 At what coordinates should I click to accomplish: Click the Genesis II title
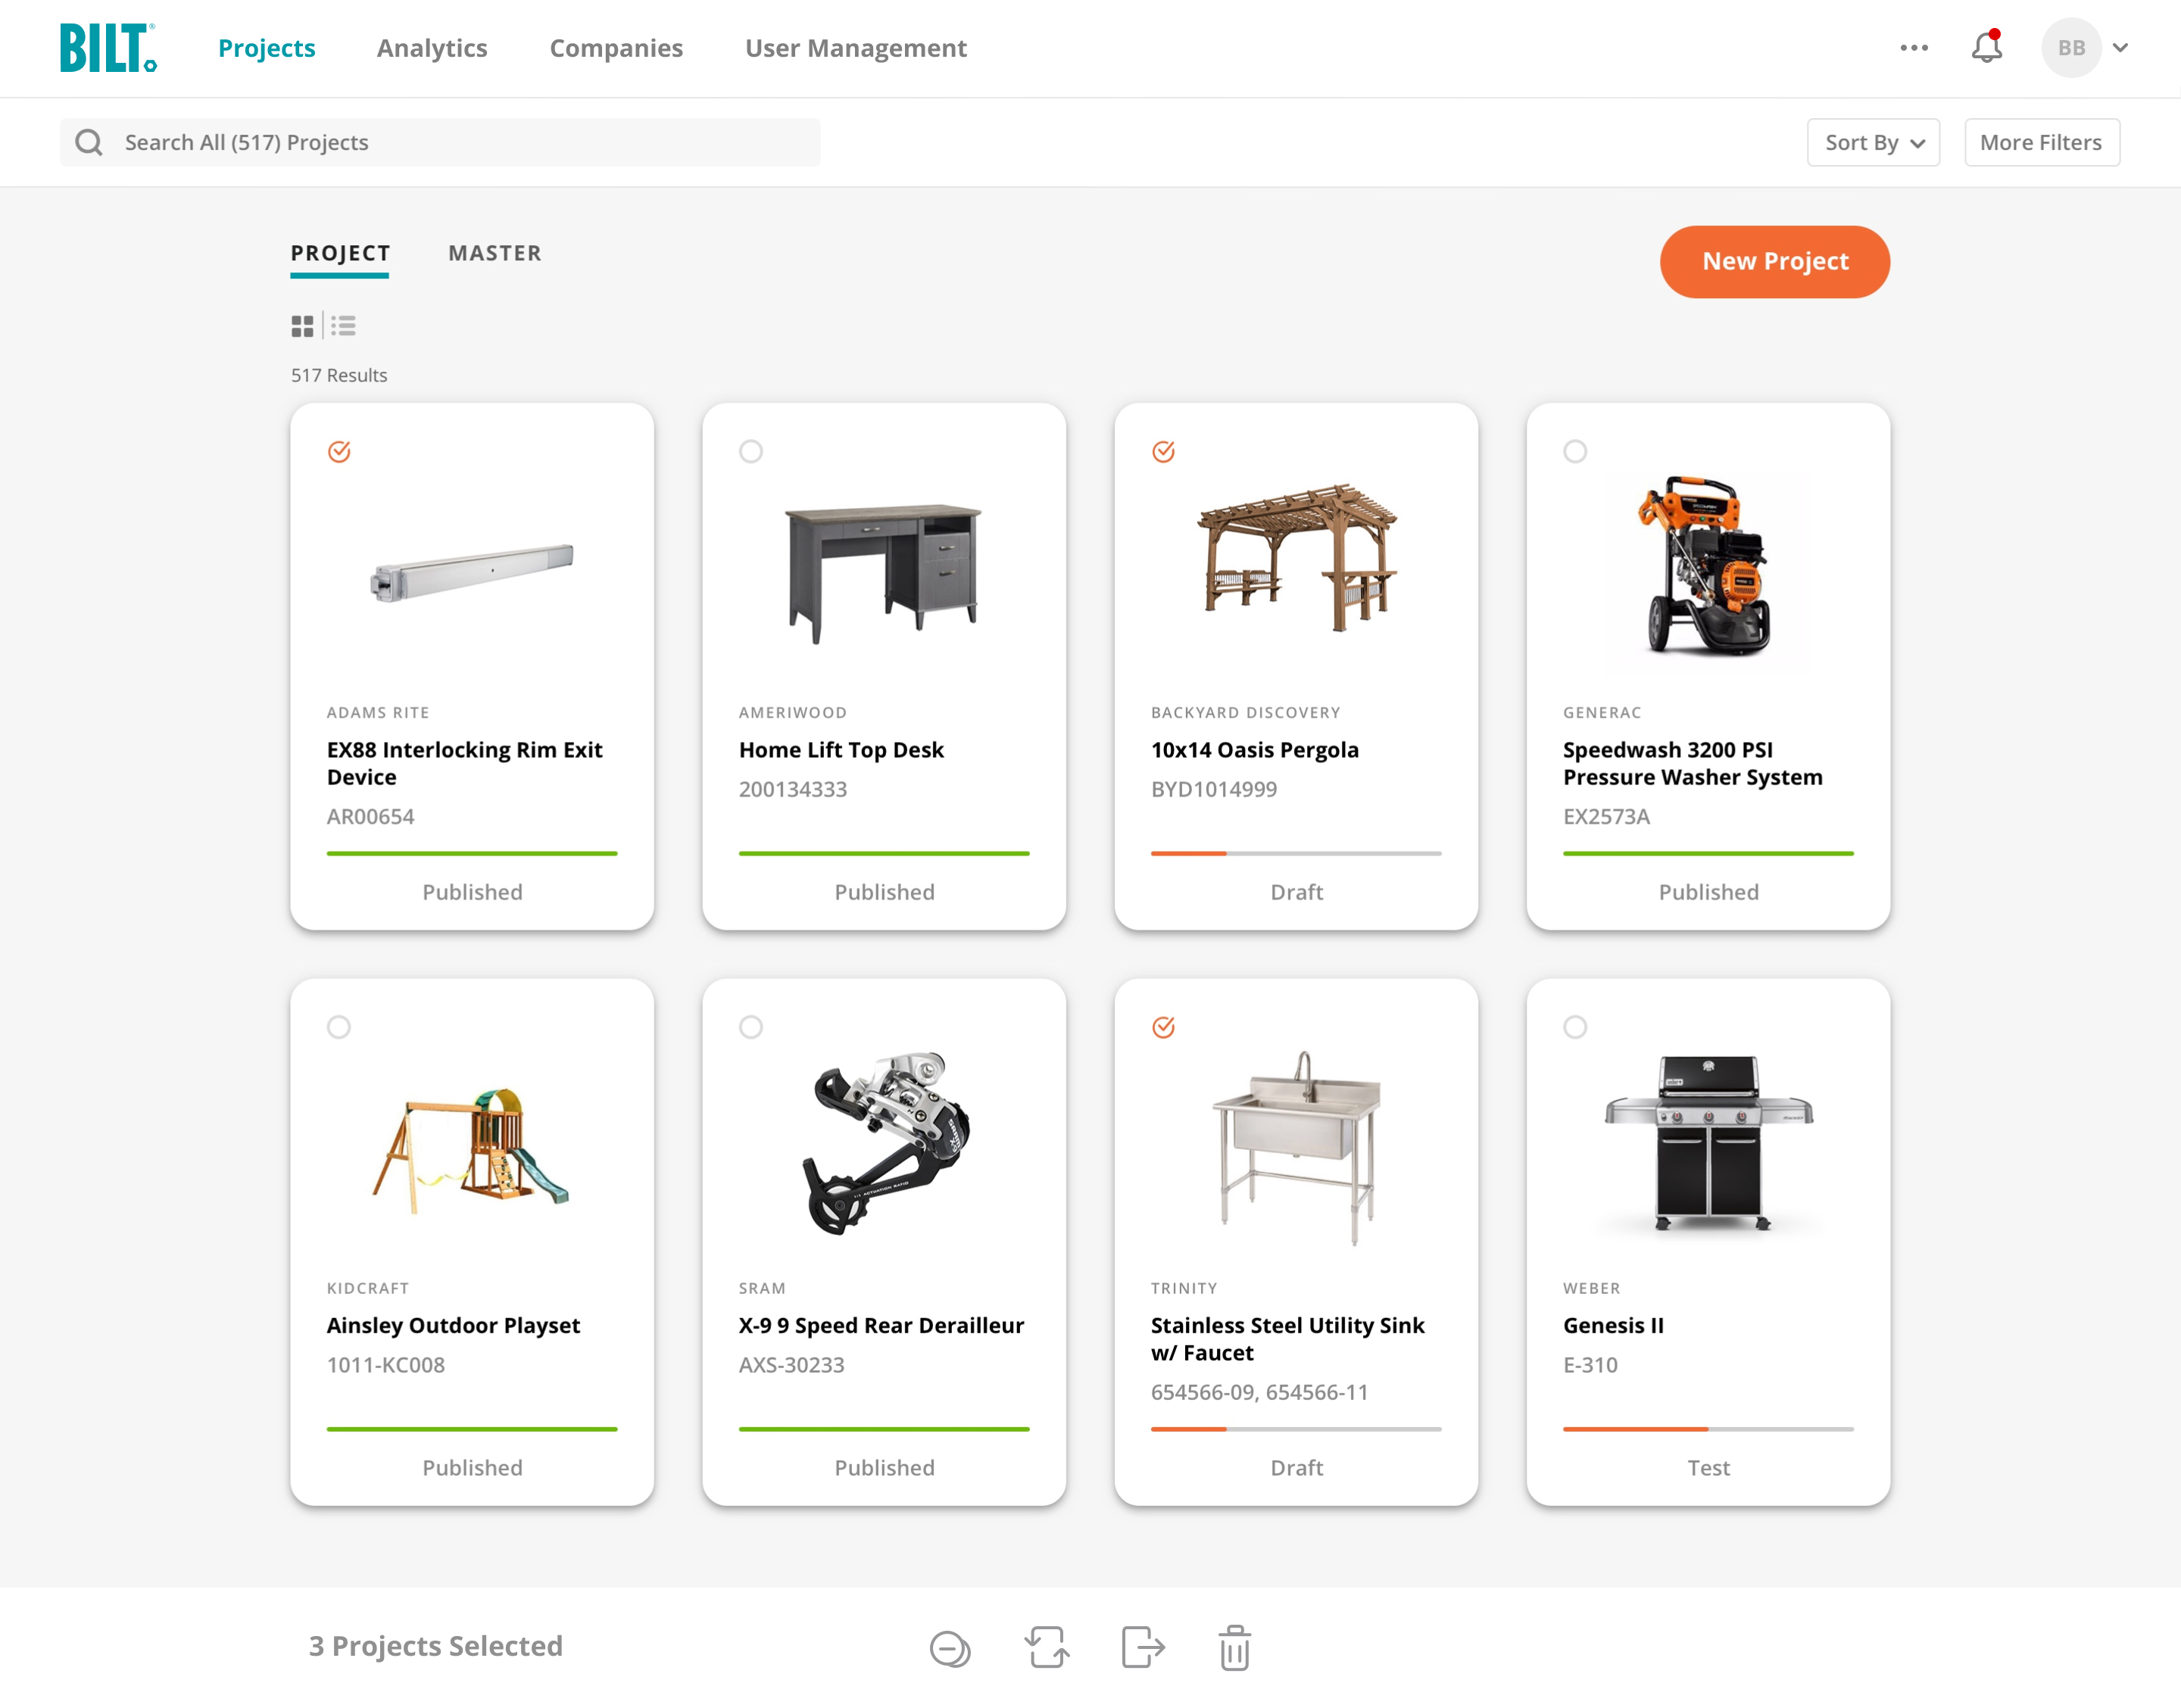pyautogui.click(x=1613, y=1325)
